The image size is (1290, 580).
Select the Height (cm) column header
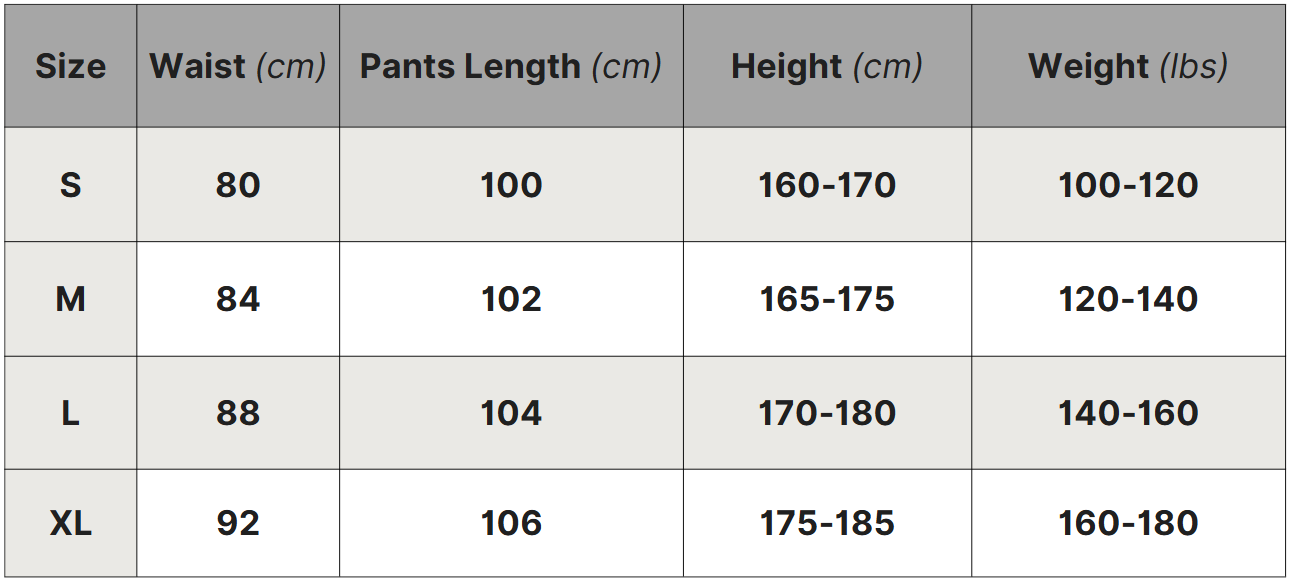click(x=827, y=66)
